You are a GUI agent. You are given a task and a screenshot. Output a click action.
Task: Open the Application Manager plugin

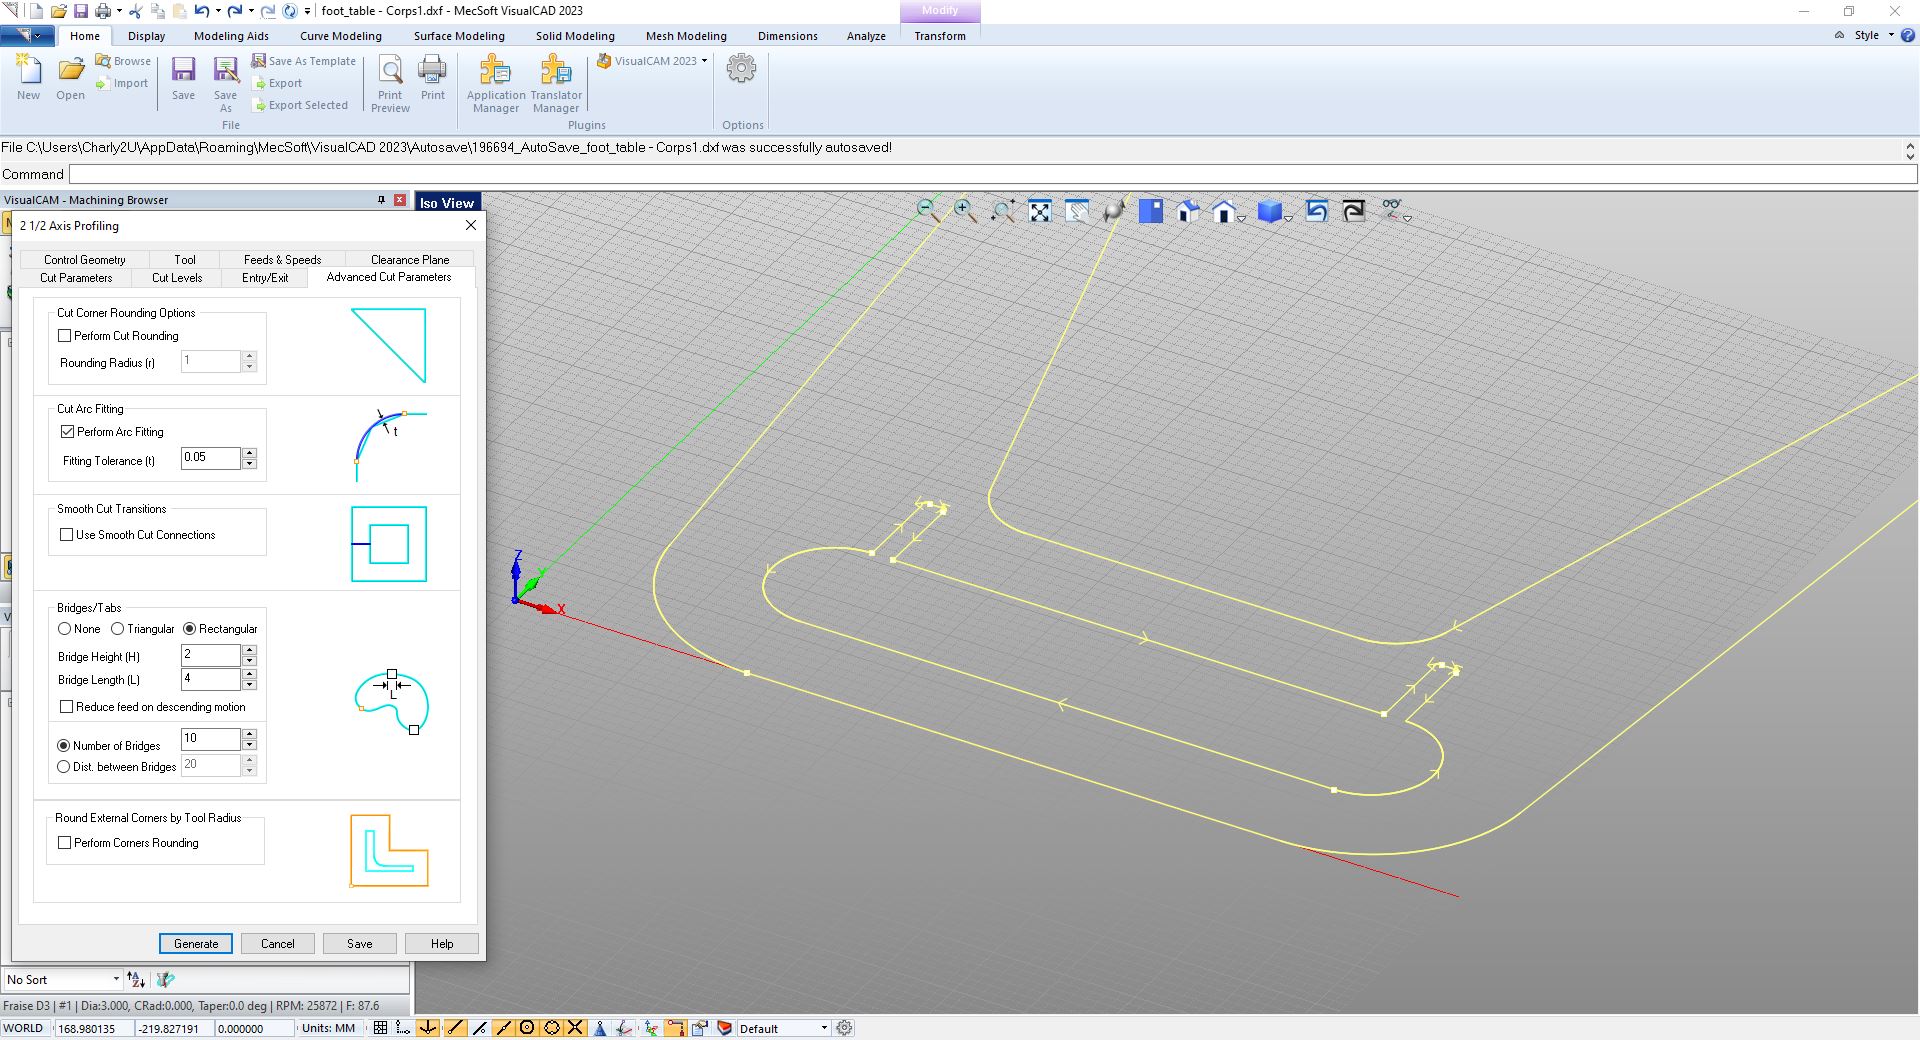[496, 84]
